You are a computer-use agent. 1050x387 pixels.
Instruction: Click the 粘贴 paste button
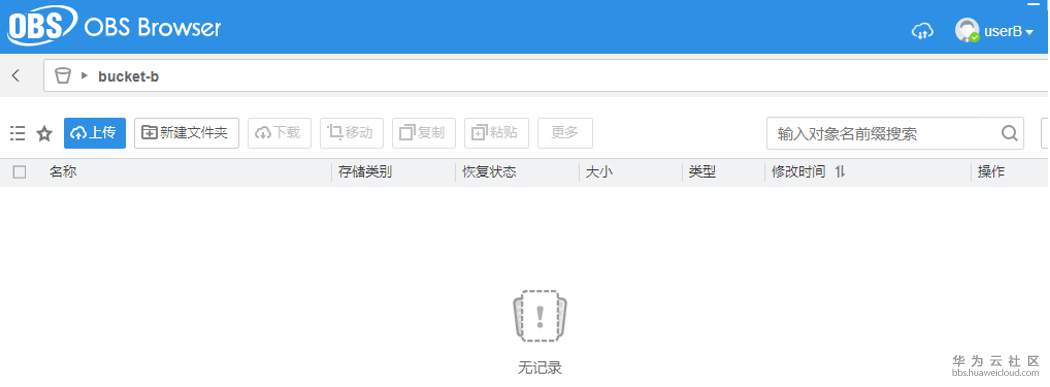click(x=496, y=133)
